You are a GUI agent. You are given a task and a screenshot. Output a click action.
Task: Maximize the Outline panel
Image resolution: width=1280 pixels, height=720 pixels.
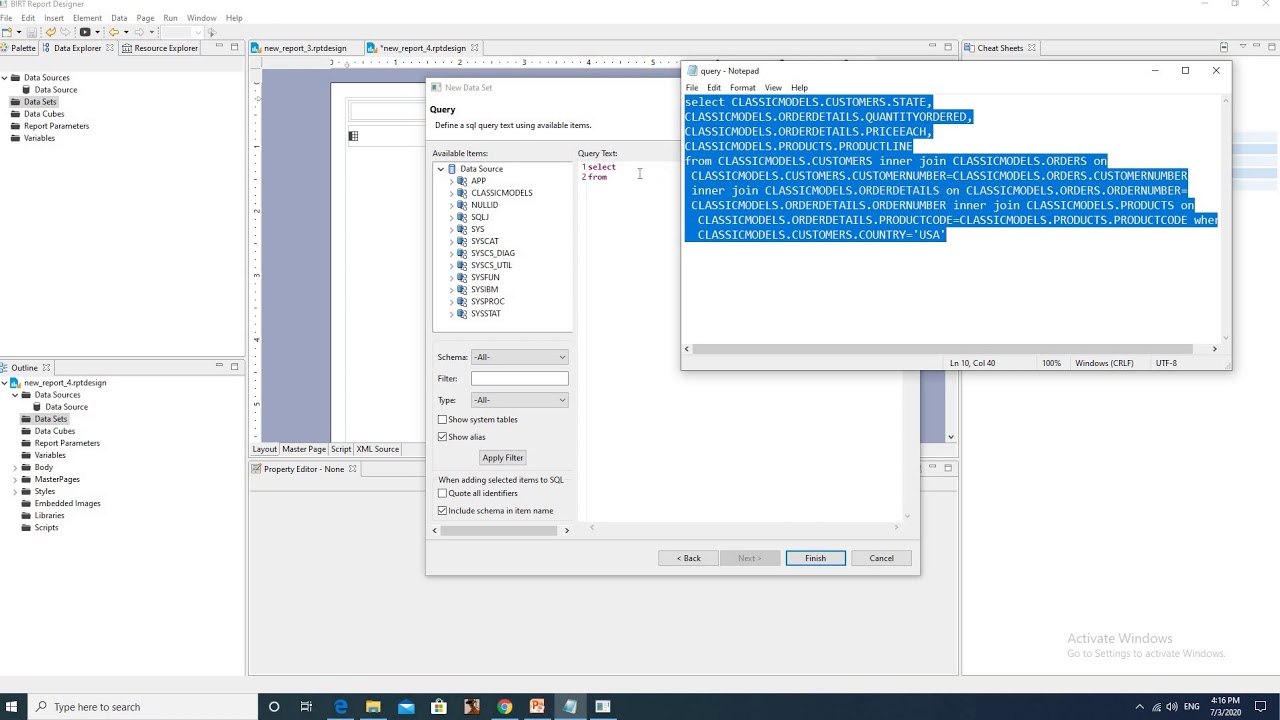234,367
